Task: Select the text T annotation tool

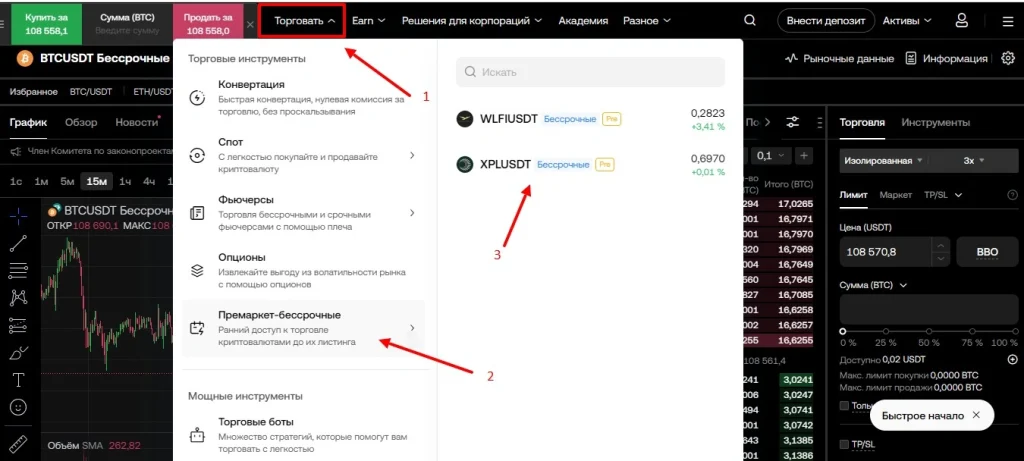Action: pyautogui.click(x=18, y=380)
